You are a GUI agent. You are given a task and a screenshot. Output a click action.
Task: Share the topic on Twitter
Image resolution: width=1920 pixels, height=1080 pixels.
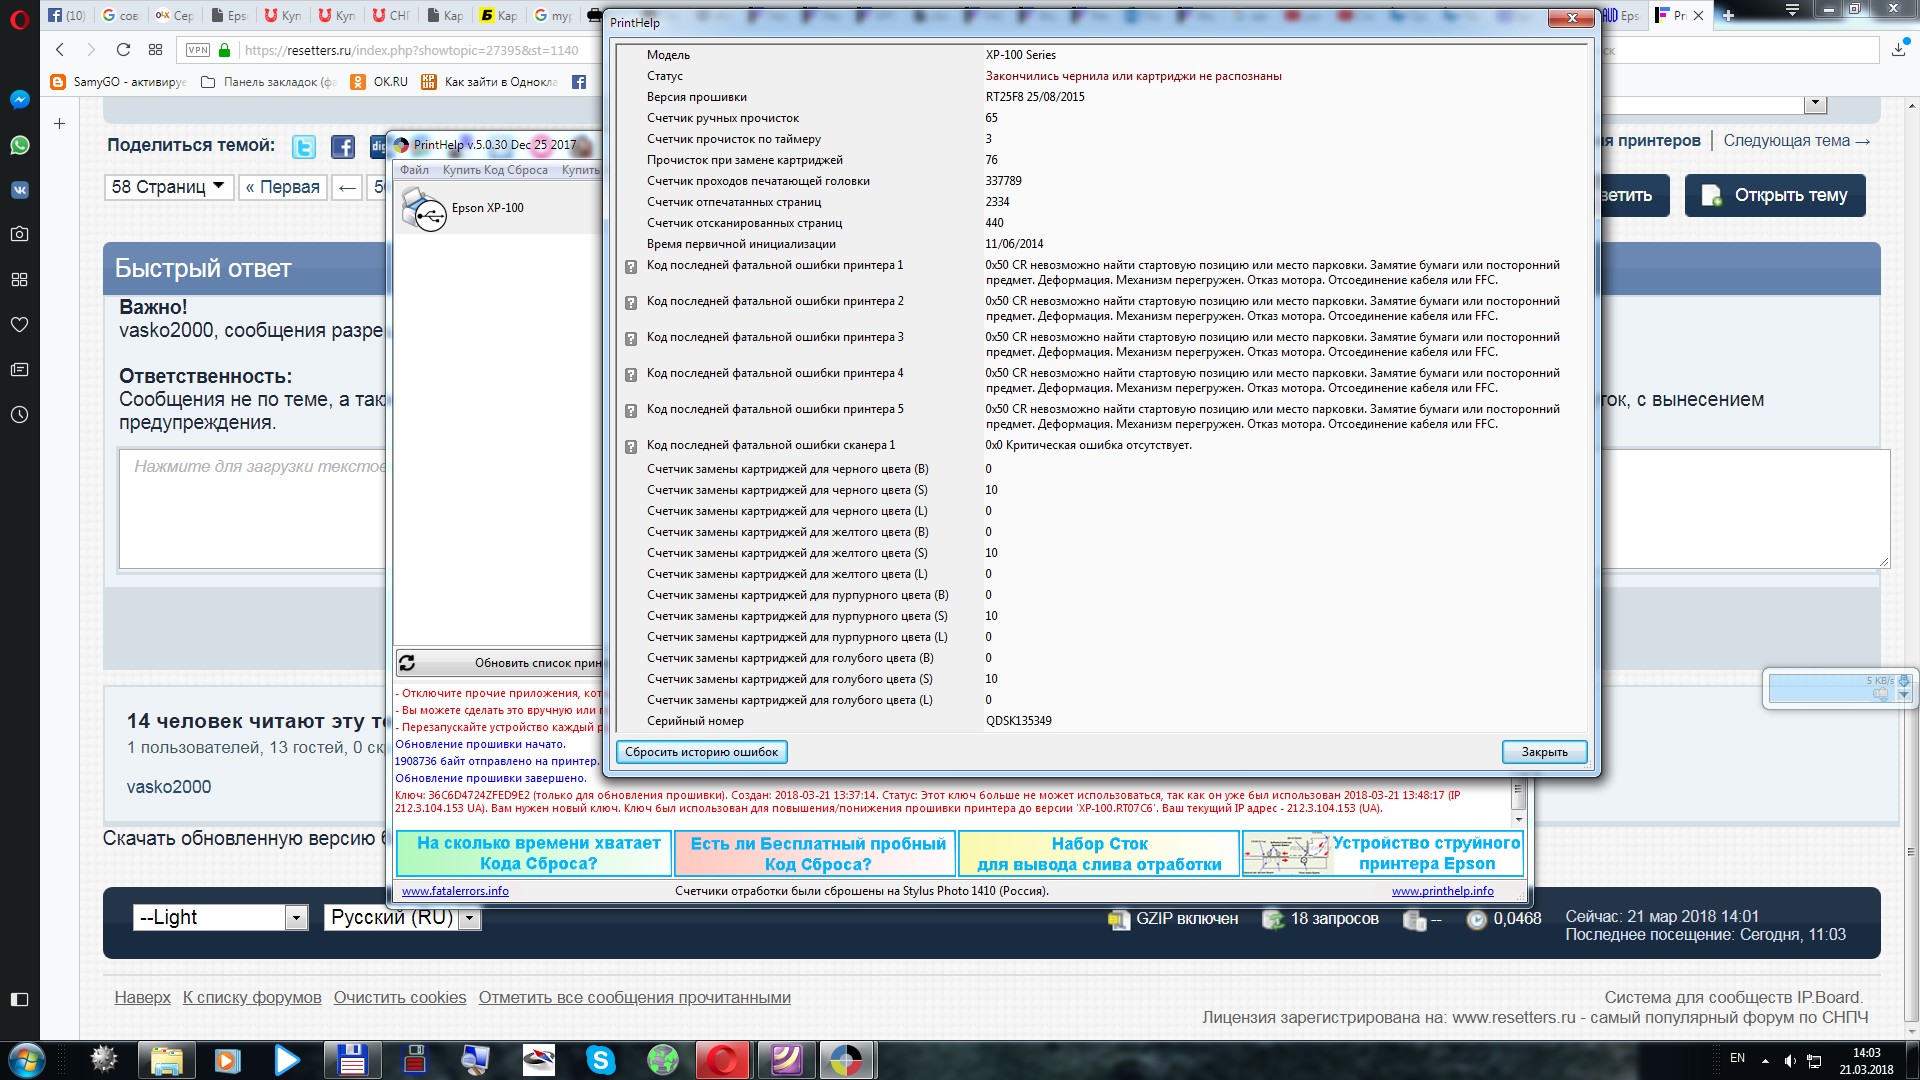(304, 147)
